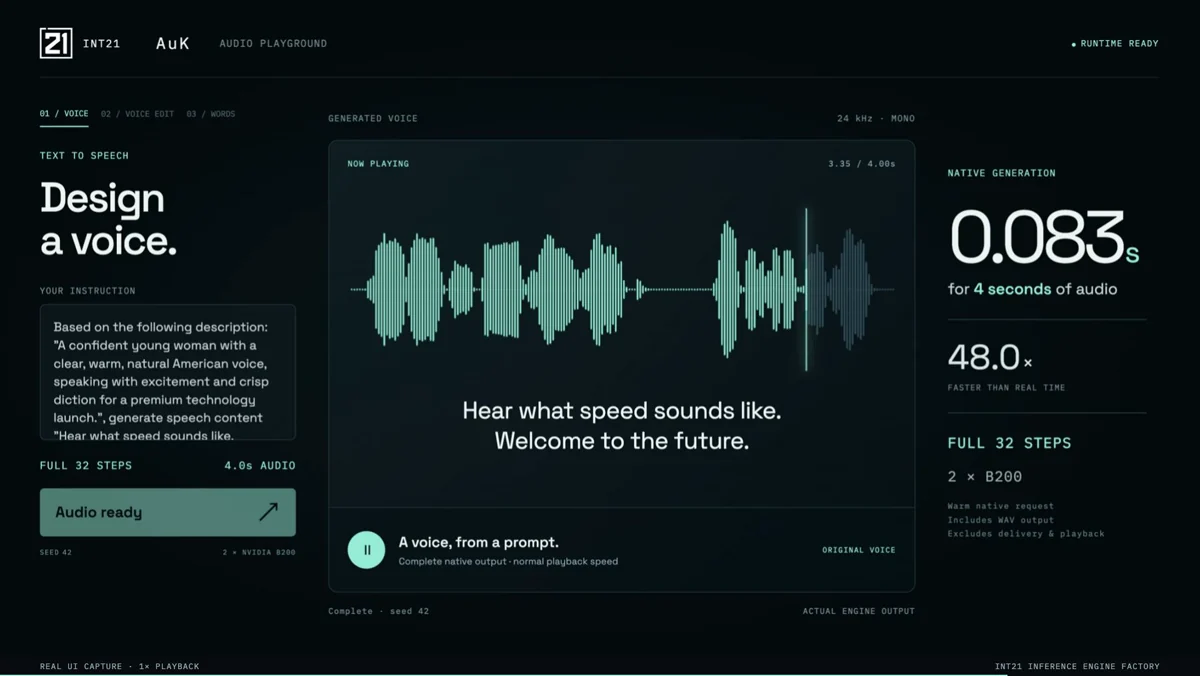Click the REAL UI CAPTURE · 1× PLAYBACK footer

point(120,666)
